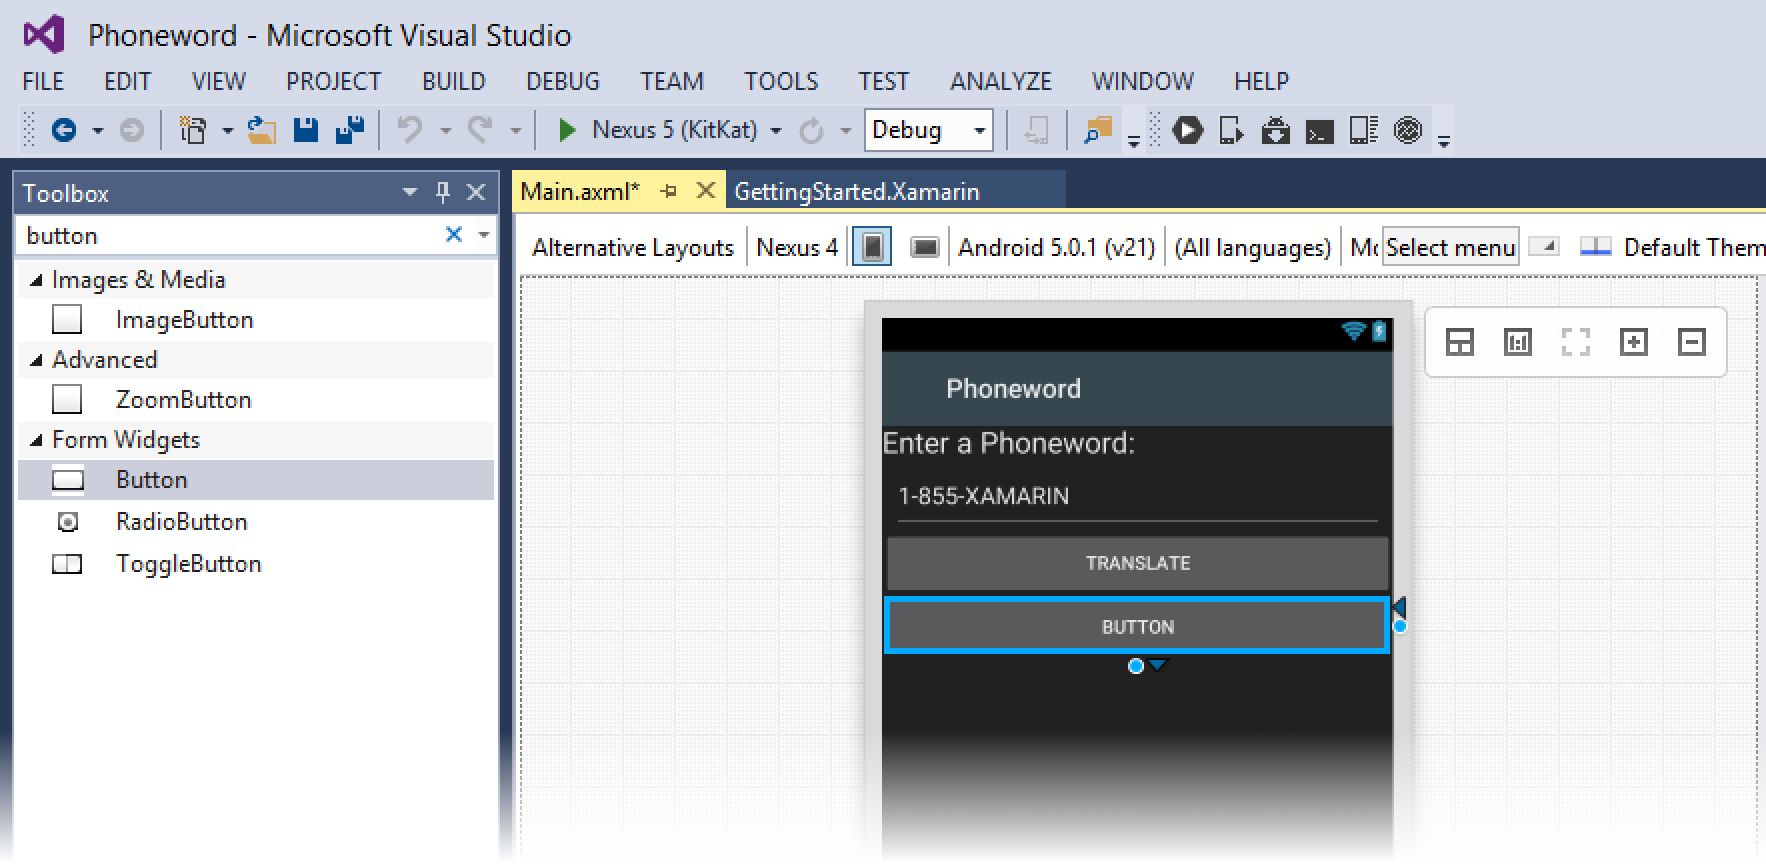Clear the Toolbox search text
Viewport: 1766px width, 864px height.
453,235
